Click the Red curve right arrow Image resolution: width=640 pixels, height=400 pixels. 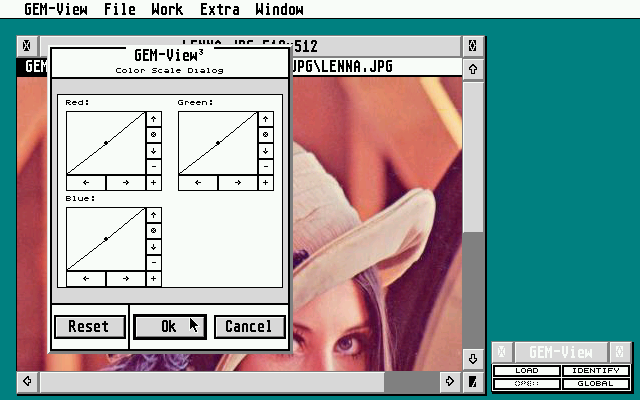click(x=126, y=182)
